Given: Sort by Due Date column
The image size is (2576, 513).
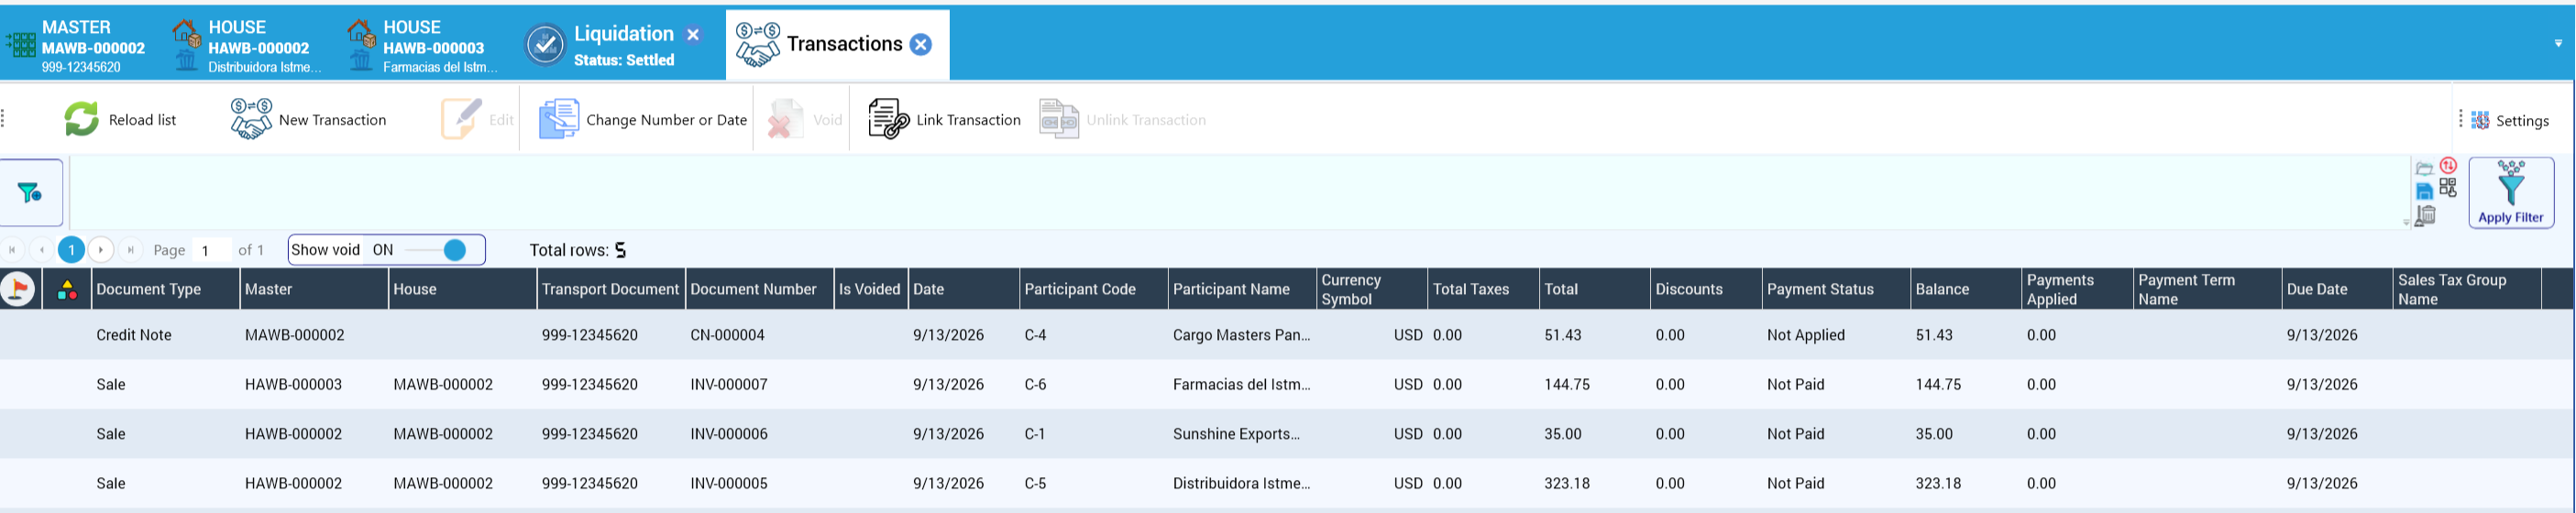Looking at the screenshot, I should 2337,289.
